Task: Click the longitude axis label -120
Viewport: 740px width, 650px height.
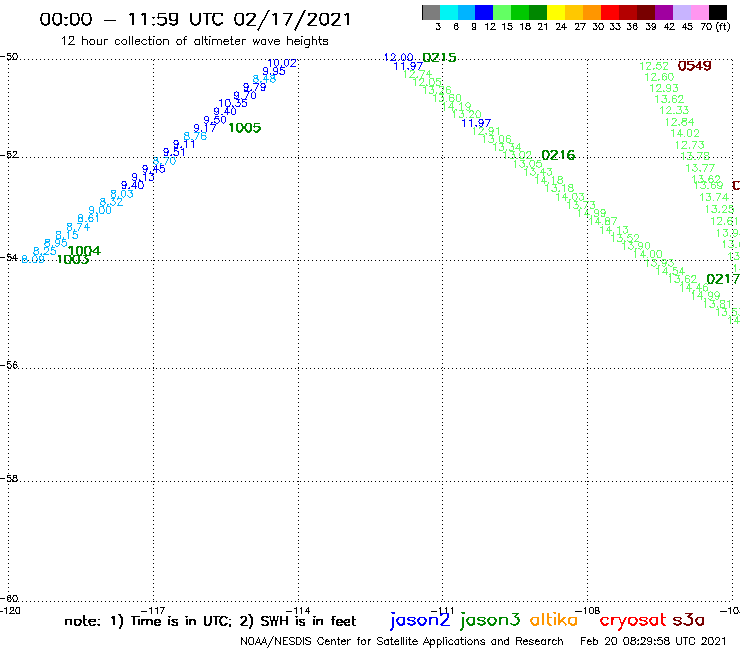Action: [10, 611]
